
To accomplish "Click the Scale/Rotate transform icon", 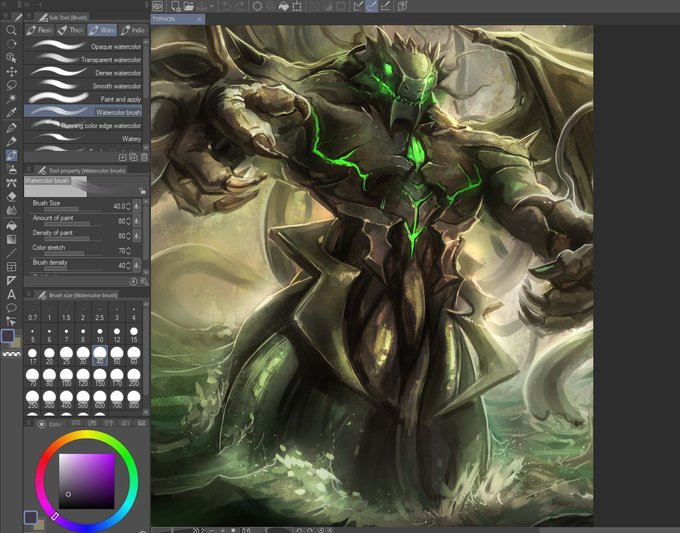I will tap(297, 6).
